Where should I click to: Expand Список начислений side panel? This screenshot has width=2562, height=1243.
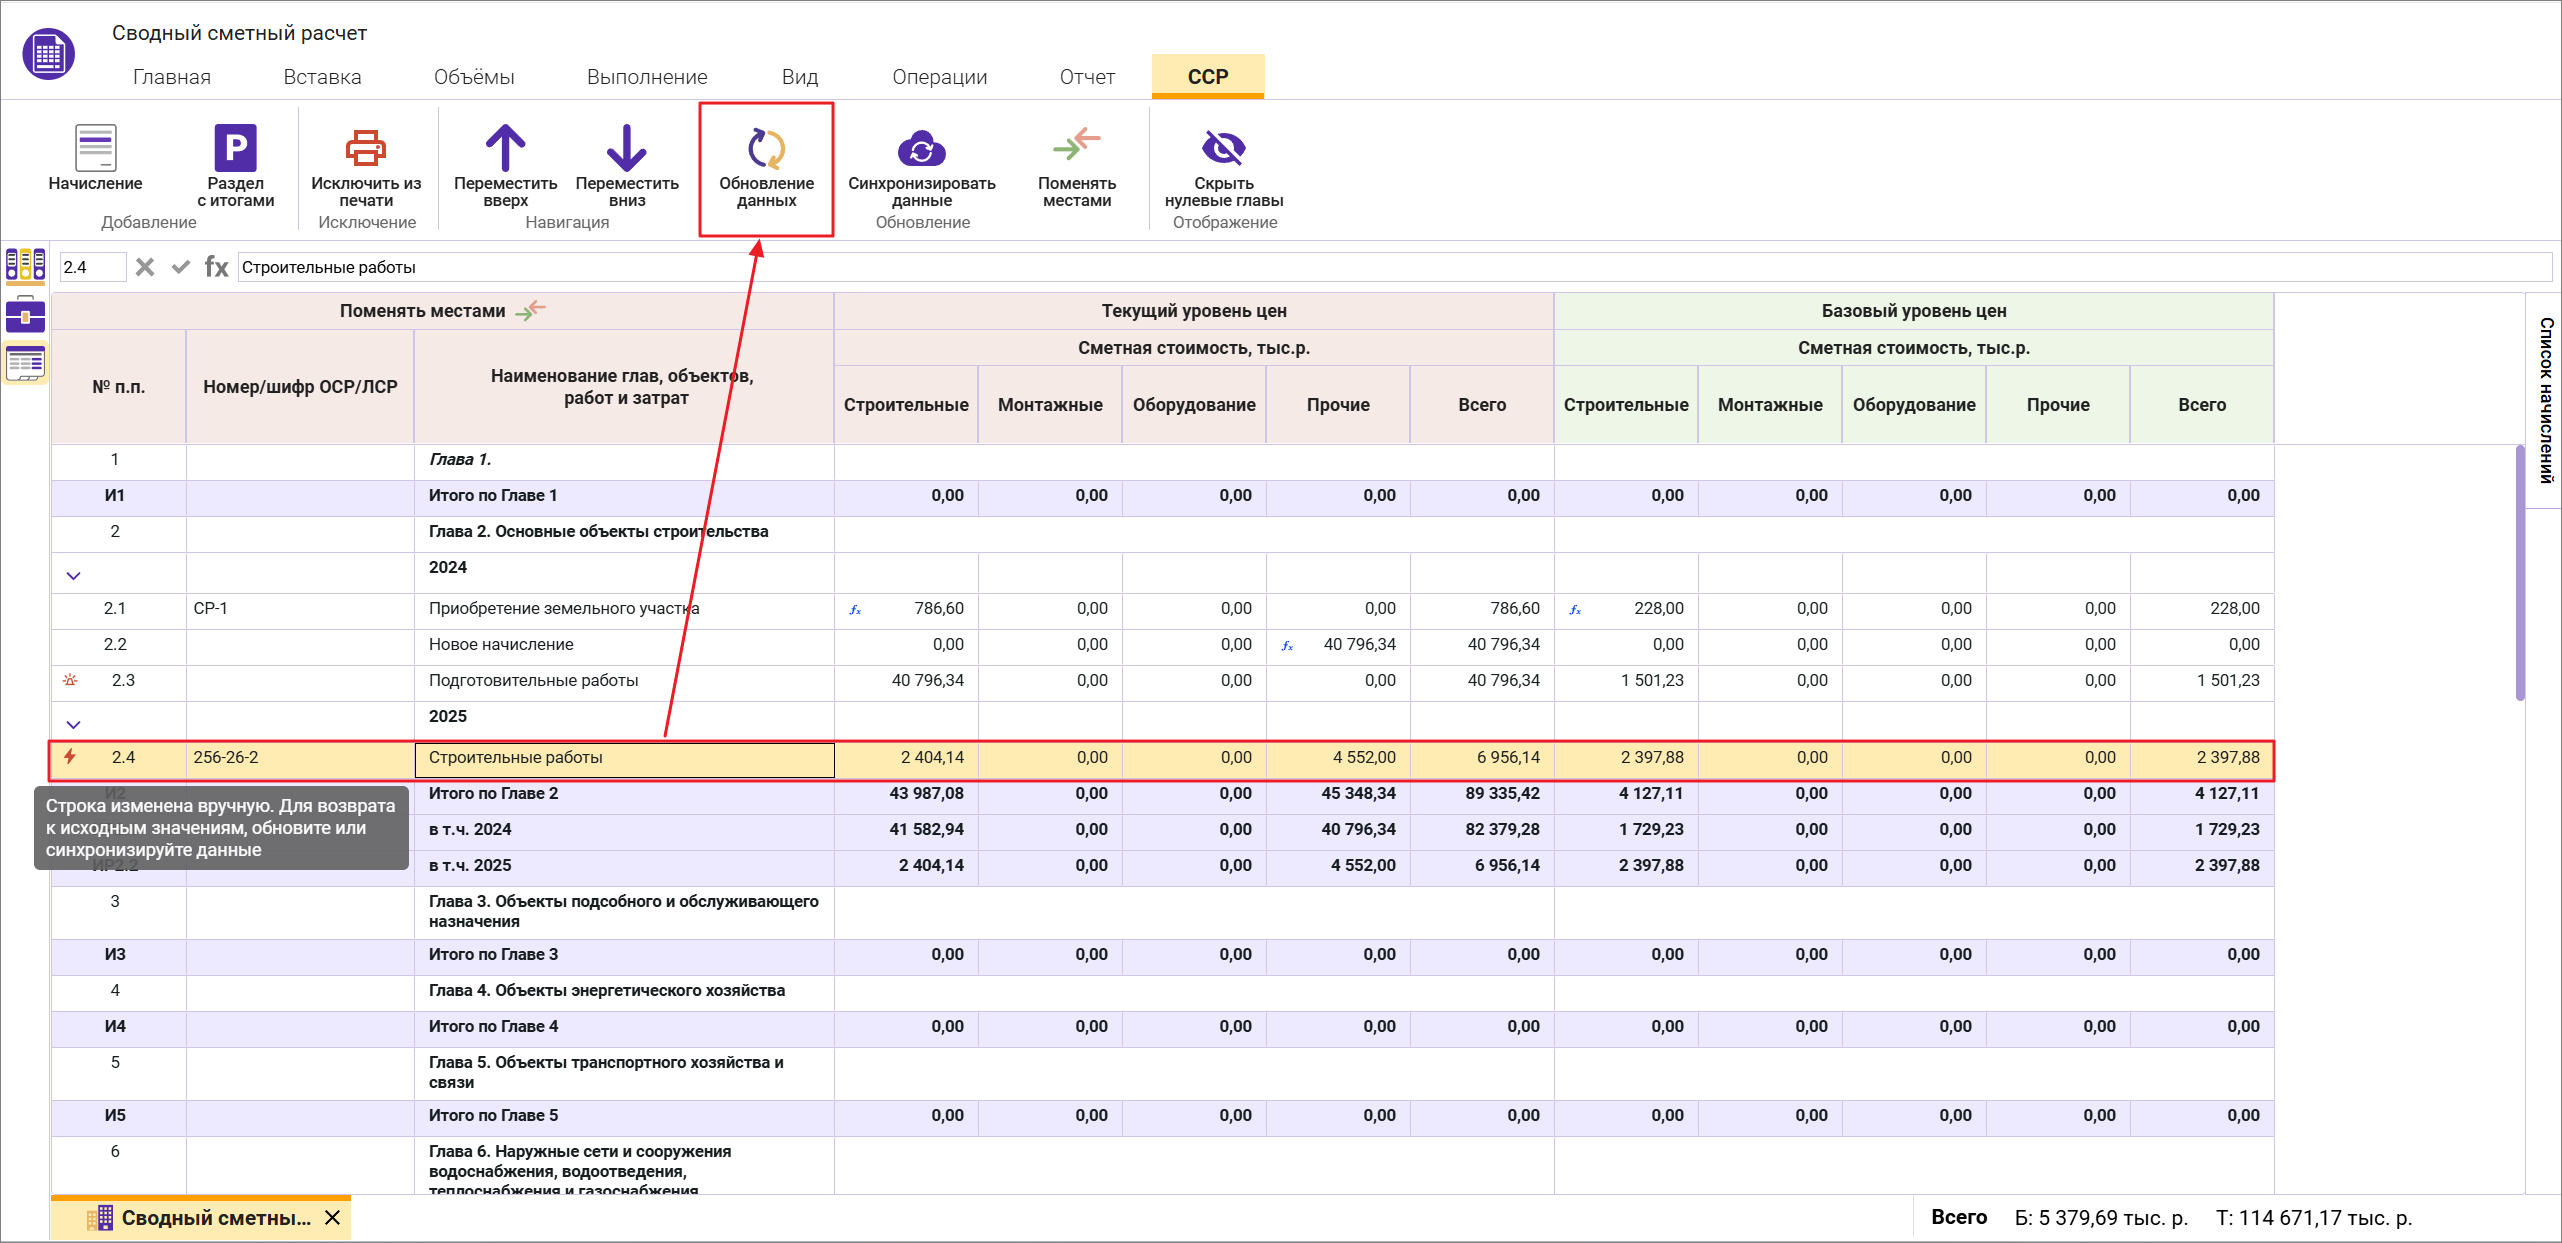pos(2544,400)
